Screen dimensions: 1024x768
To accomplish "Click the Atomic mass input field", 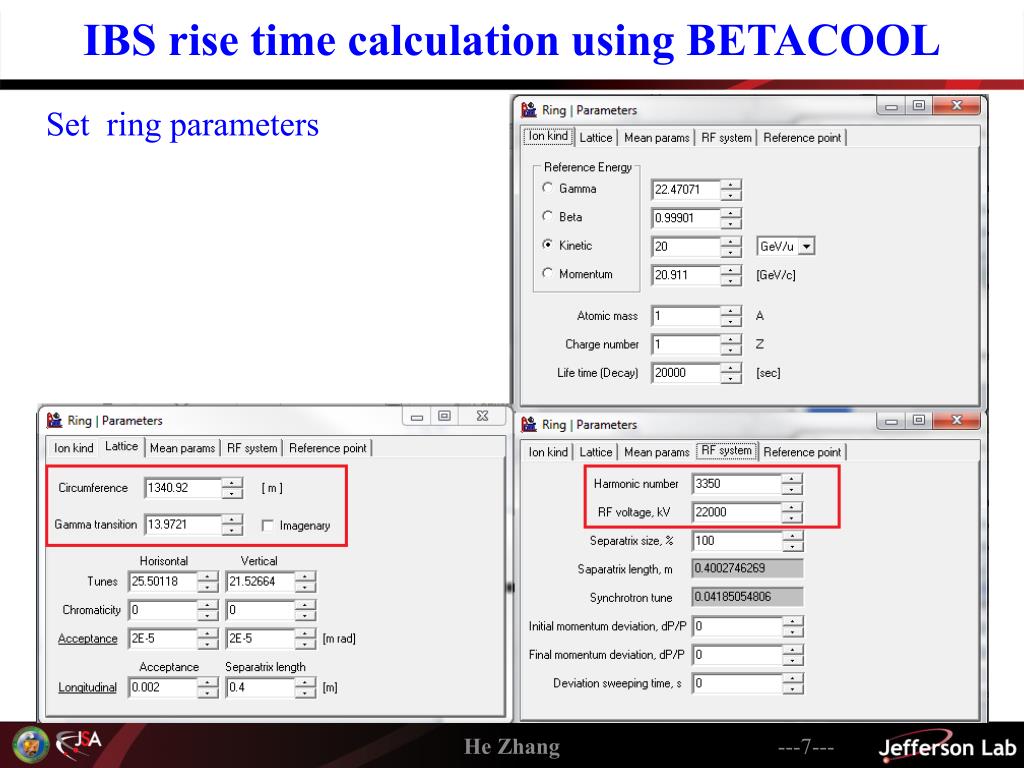I will tap(686, 316).
